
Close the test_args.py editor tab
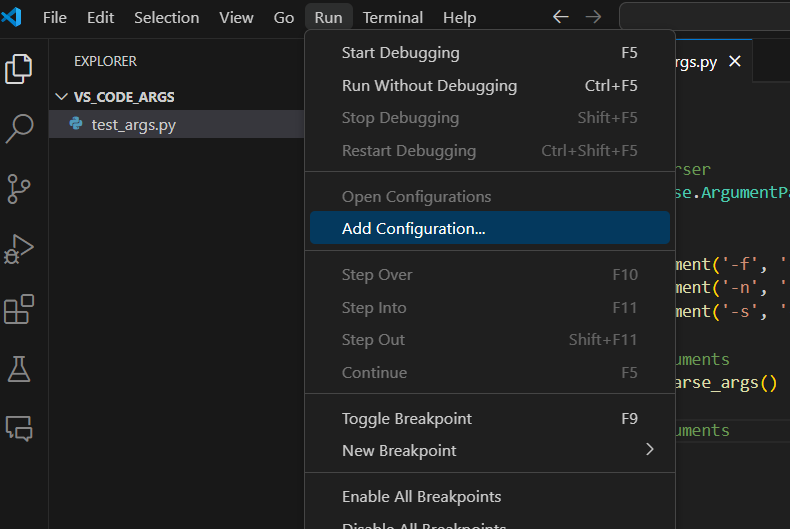(735, 61)
